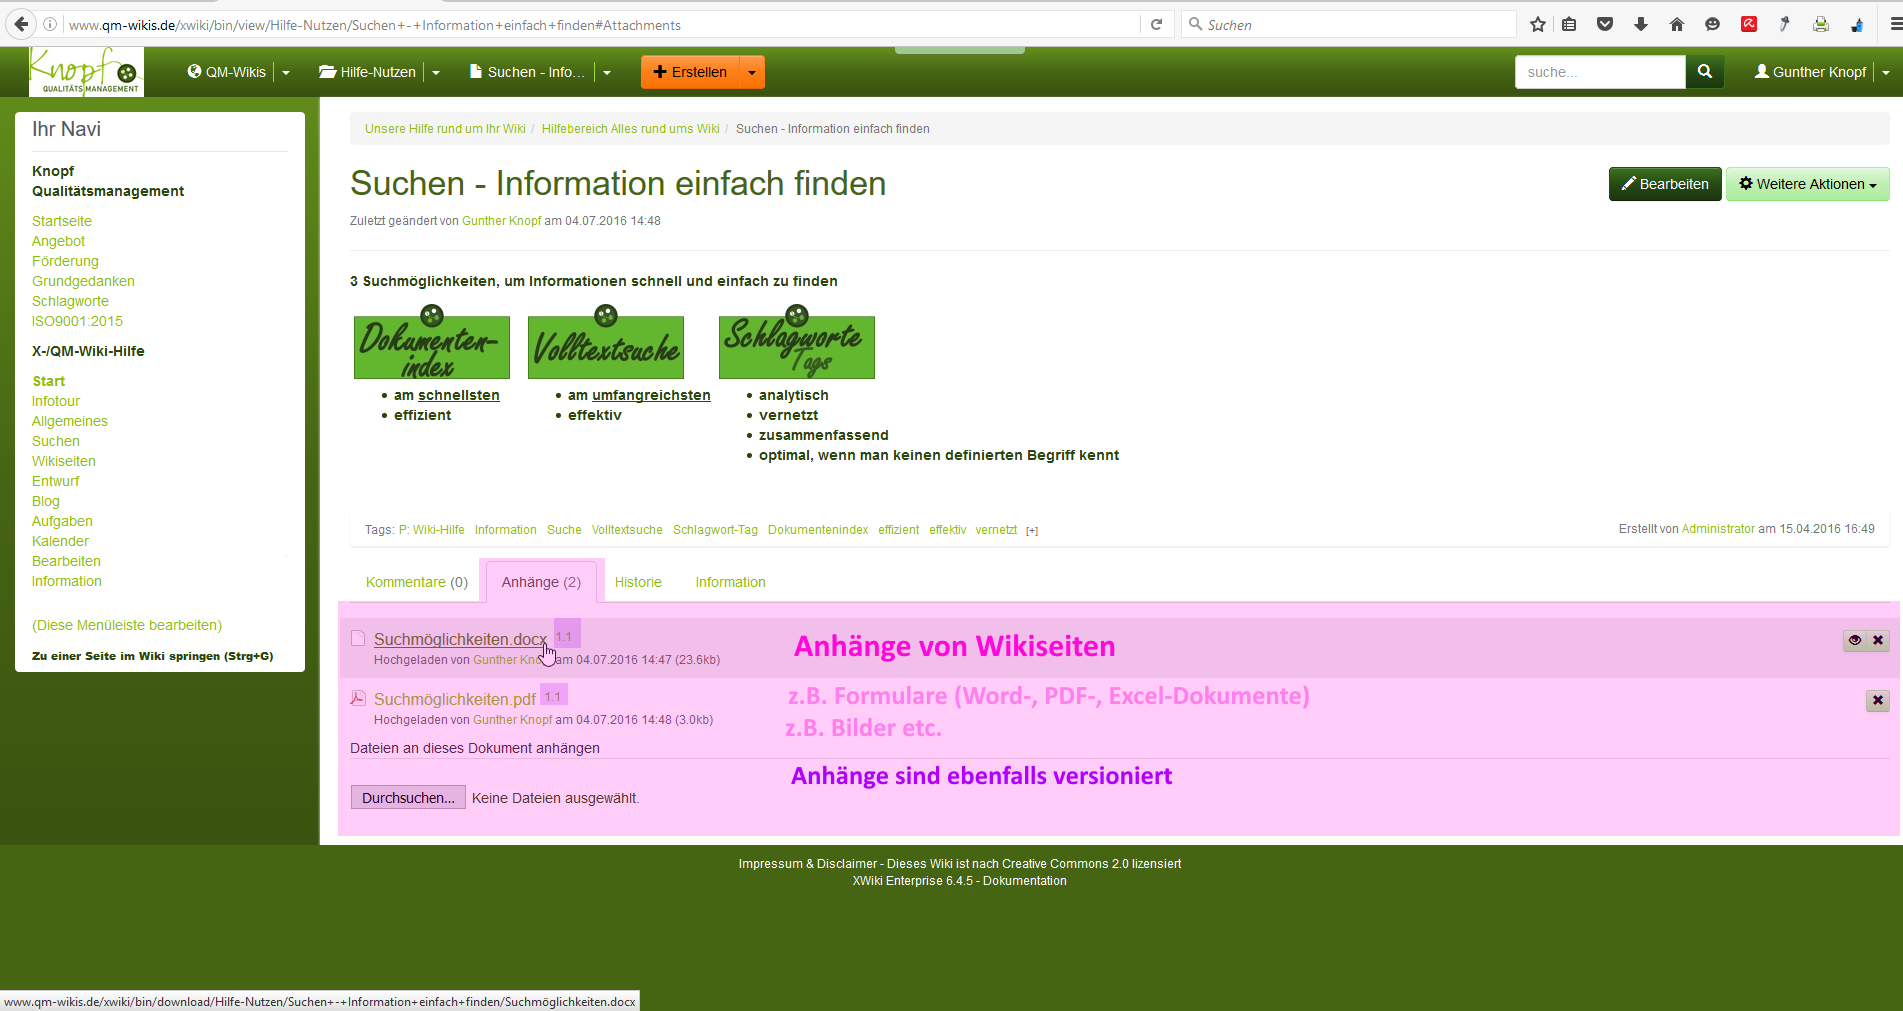
Task: Expand the QM-Wikis dropdown arrow
Action: click(x=286, y=72)
